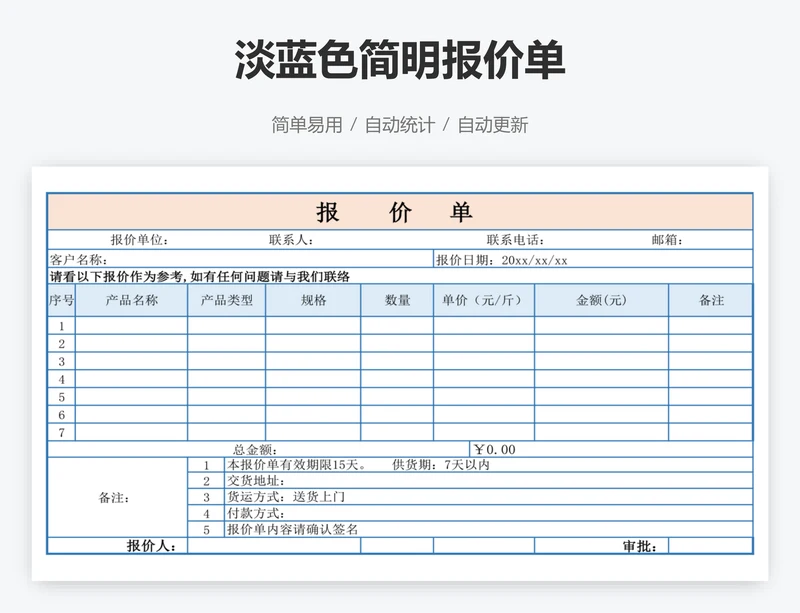800x613 pixels.
Task: Click the 数量 cell in row 3
Action: click(x=397, y=361)
